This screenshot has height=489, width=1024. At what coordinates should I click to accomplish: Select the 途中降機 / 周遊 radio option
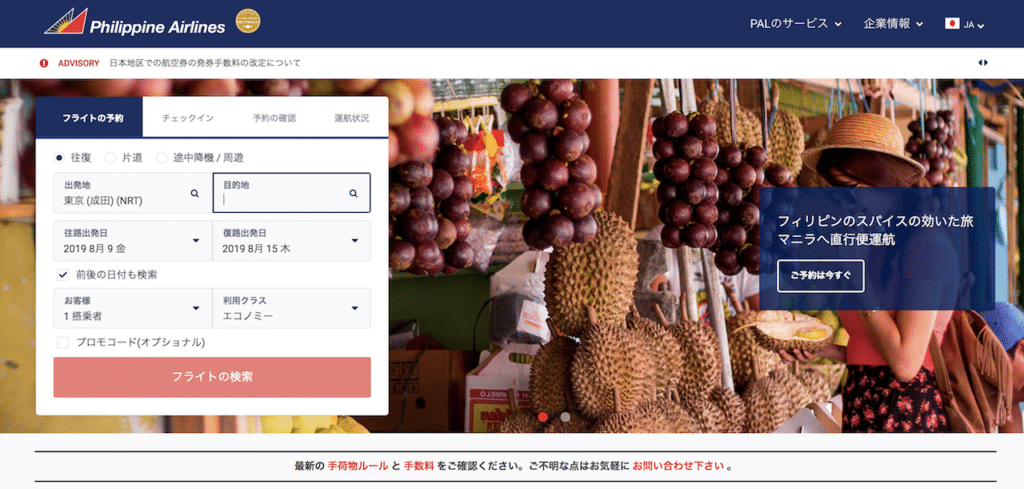[162, 158]
